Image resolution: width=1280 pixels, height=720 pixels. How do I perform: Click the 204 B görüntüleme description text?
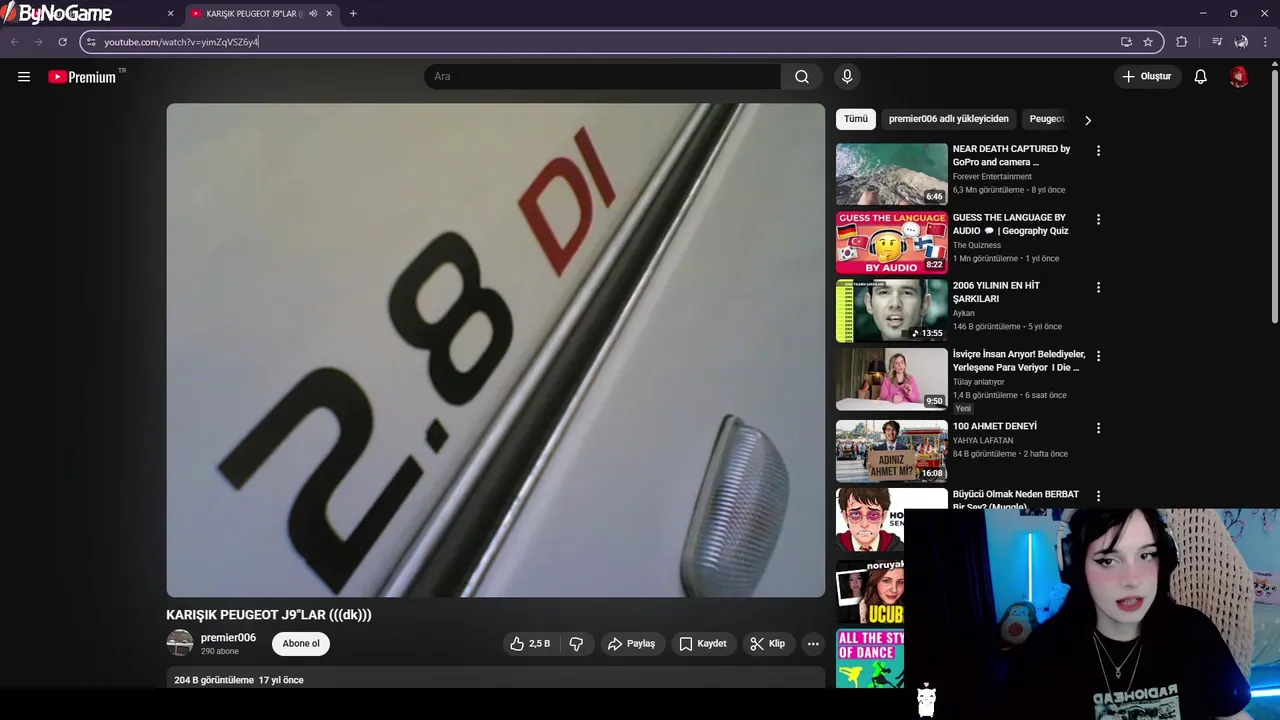[214, 680]
